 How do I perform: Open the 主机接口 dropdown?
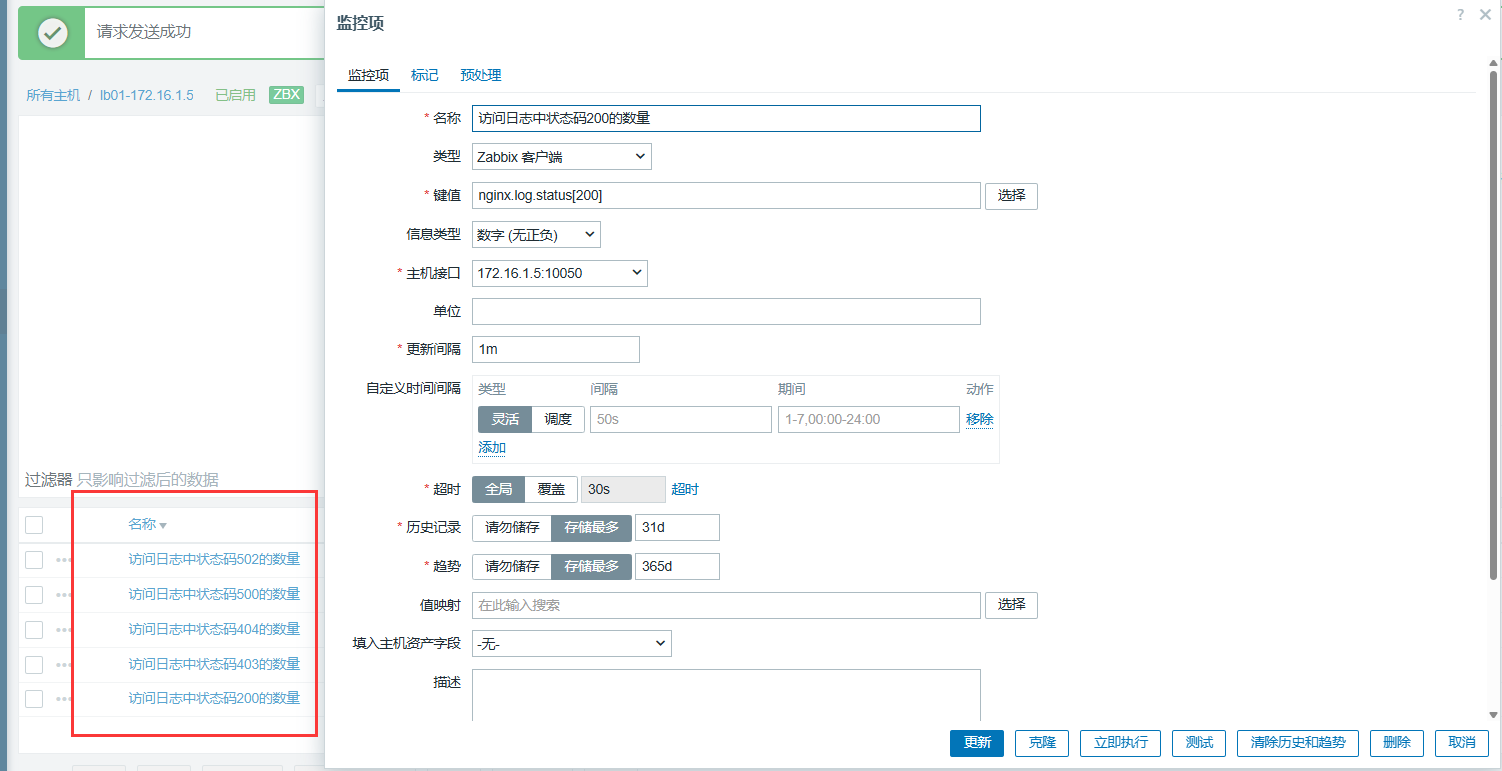point(559,273)
